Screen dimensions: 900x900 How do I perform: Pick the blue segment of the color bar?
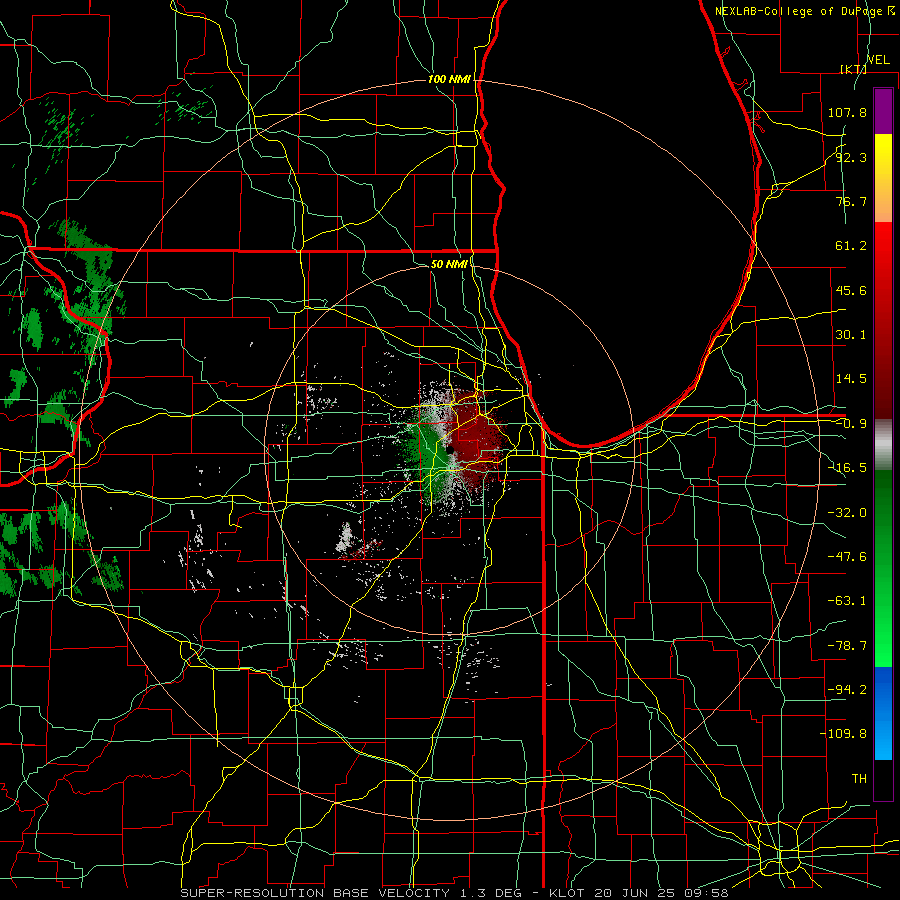click(883, 713)
